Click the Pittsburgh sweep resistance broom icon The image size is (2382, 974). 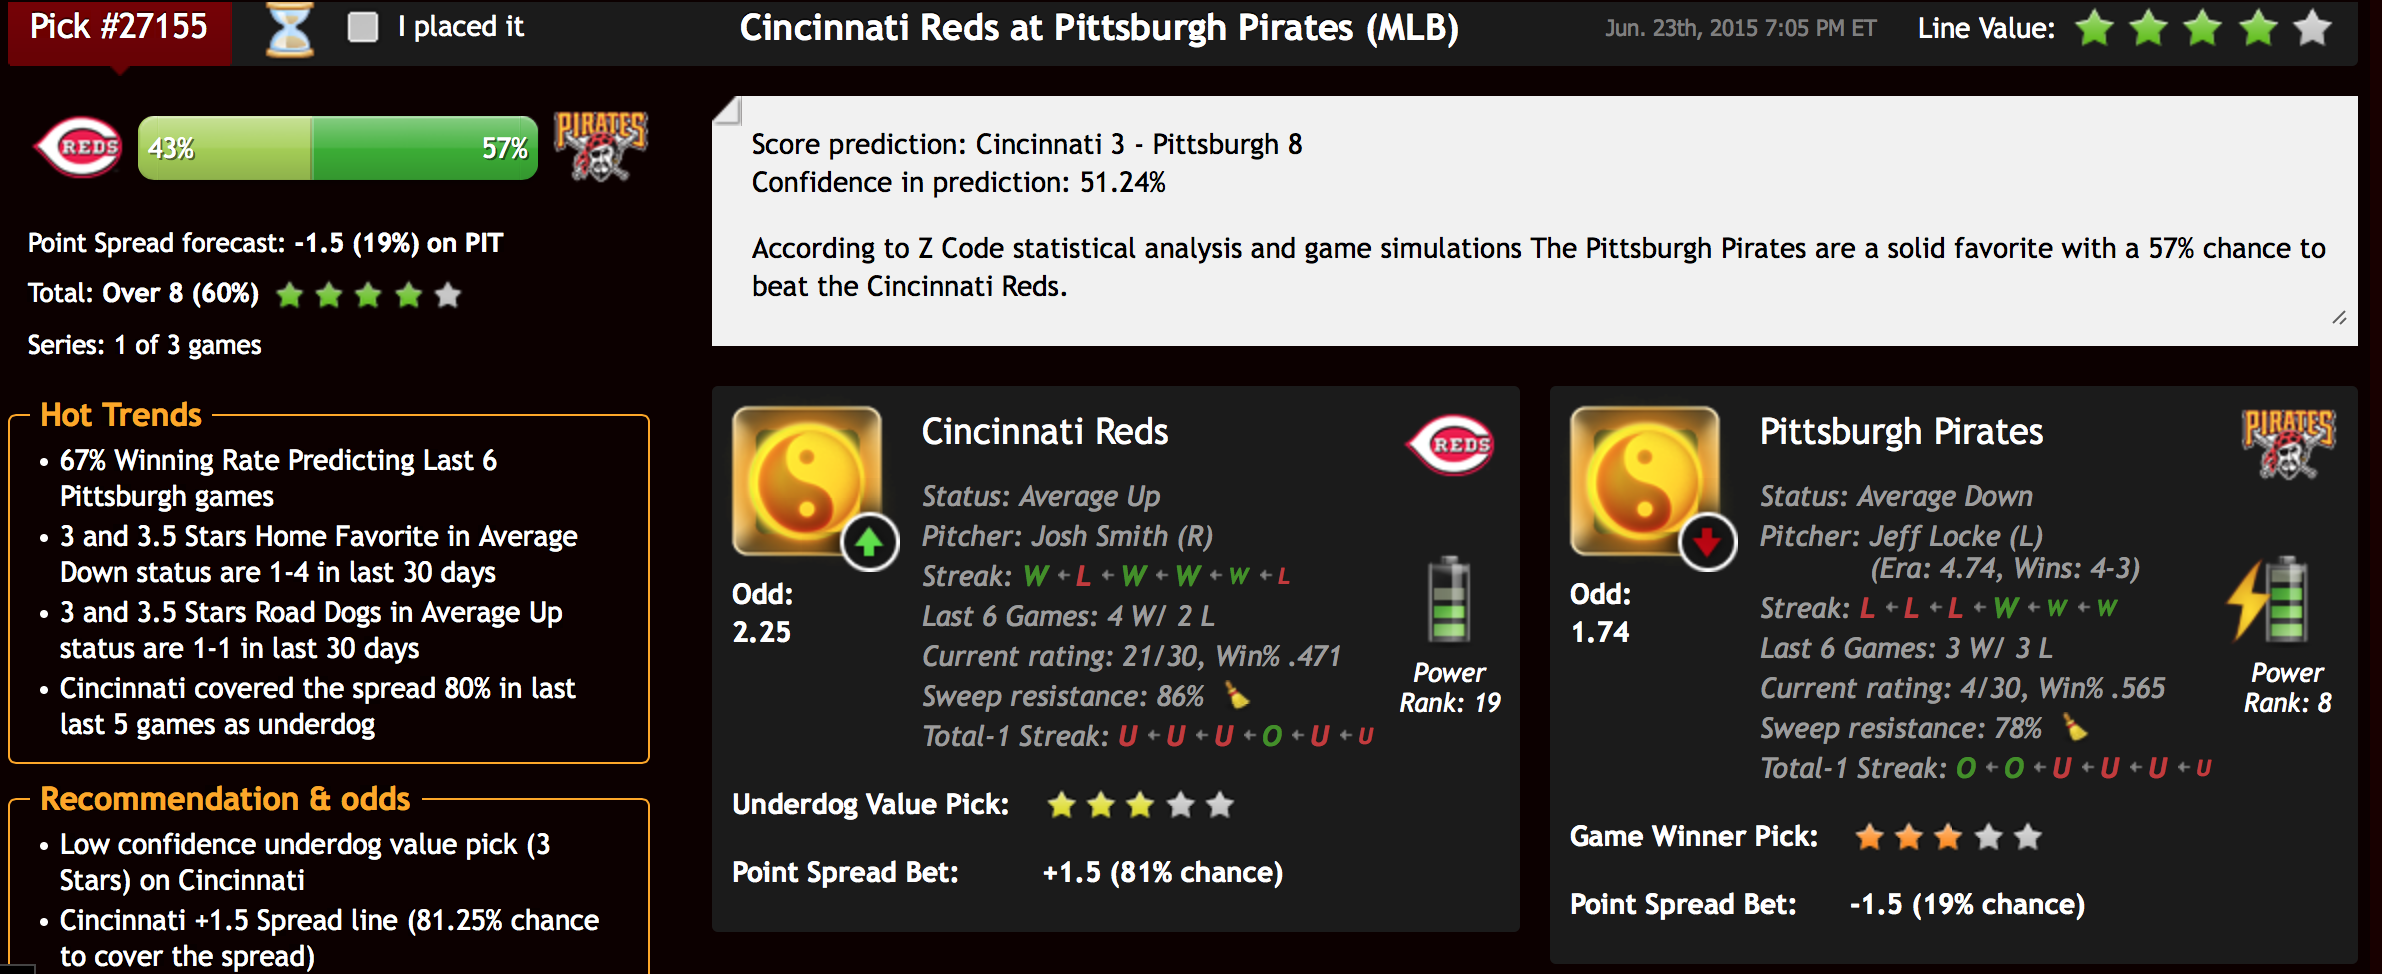(x=2075, y=726)
